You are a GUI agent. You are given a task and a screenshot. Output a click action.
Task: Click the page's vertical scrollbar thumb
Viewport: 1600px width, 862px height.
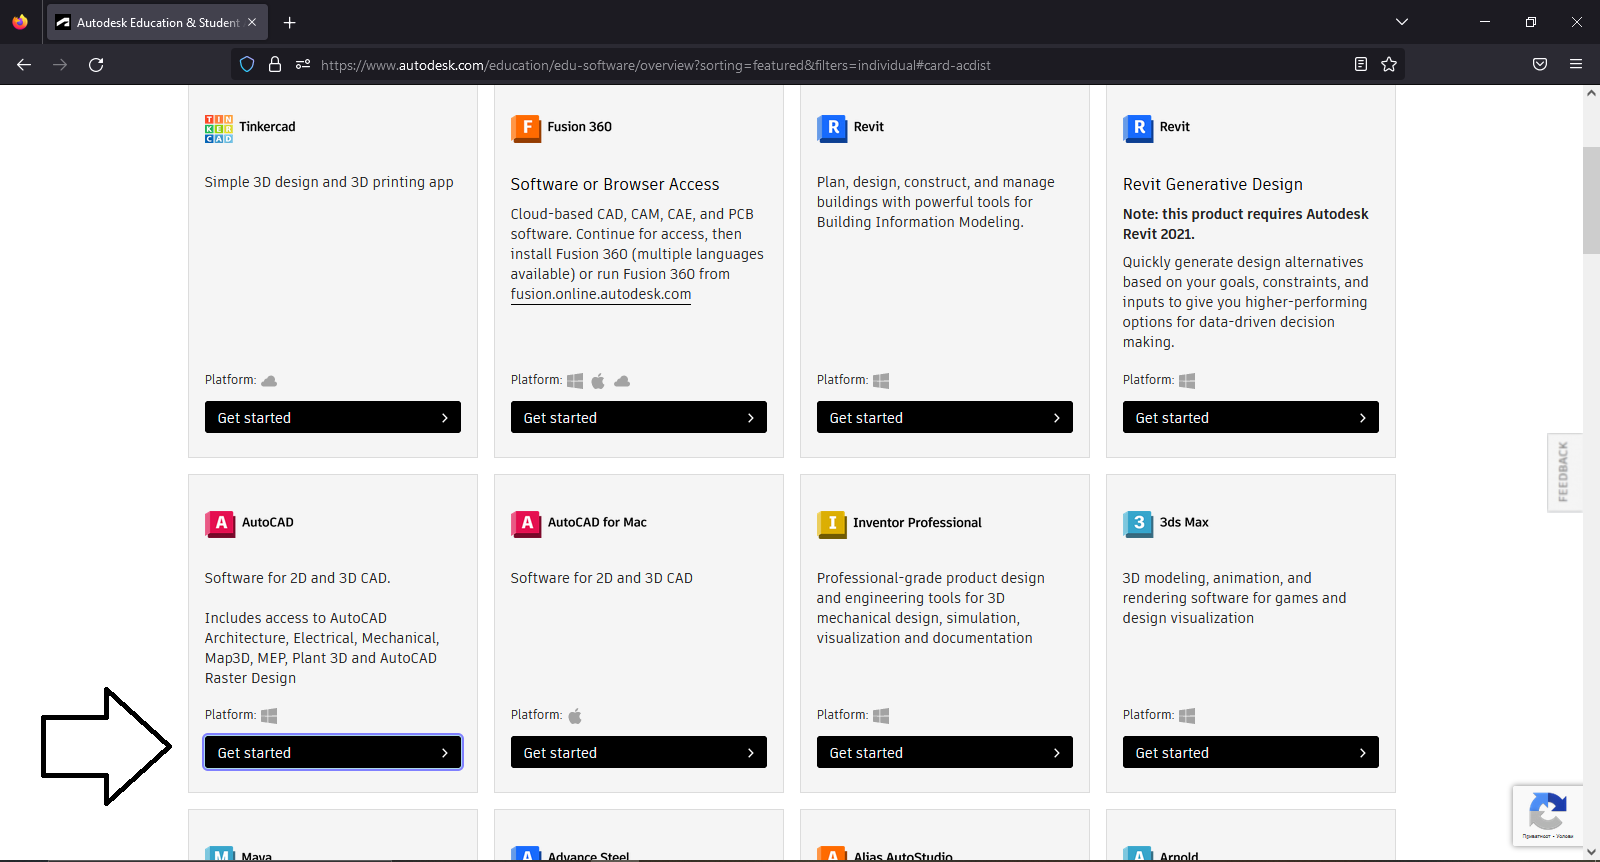point(1591,200)
